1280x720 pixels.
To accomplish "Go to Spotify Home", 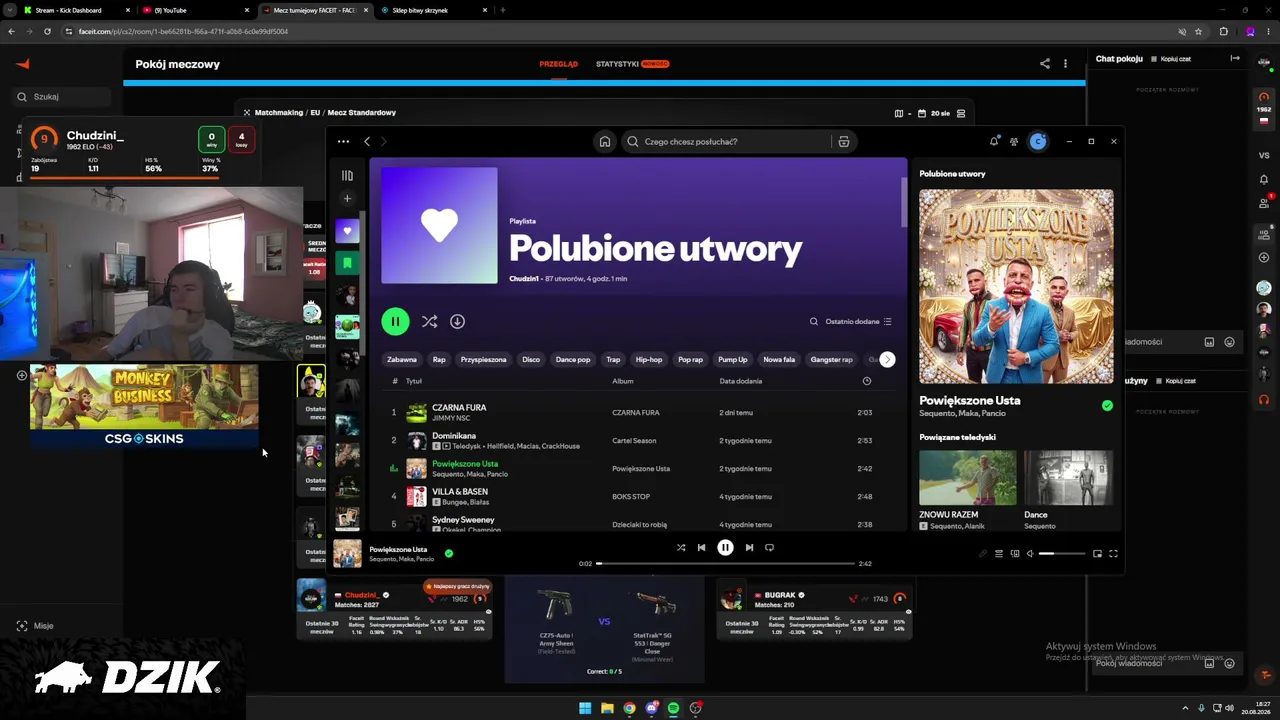I will [605, 142].
